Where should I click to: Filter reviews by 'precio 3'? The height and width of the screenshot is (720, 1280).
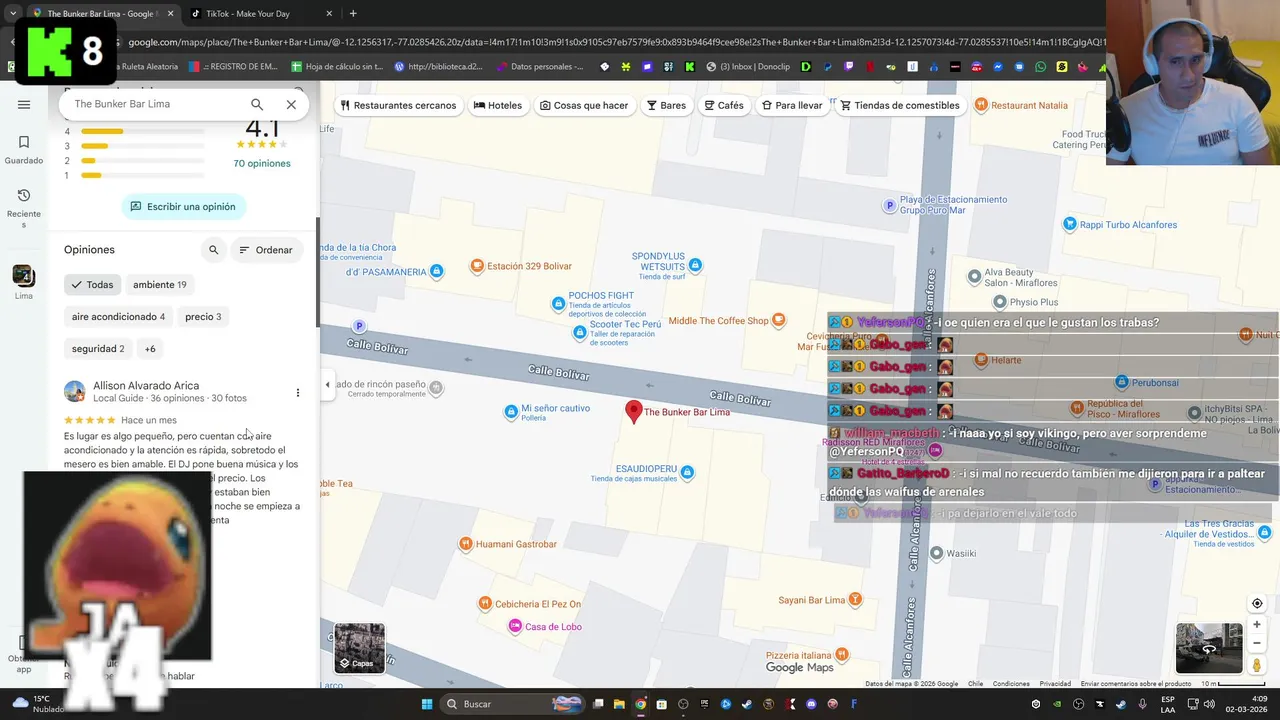coord(203,317)
